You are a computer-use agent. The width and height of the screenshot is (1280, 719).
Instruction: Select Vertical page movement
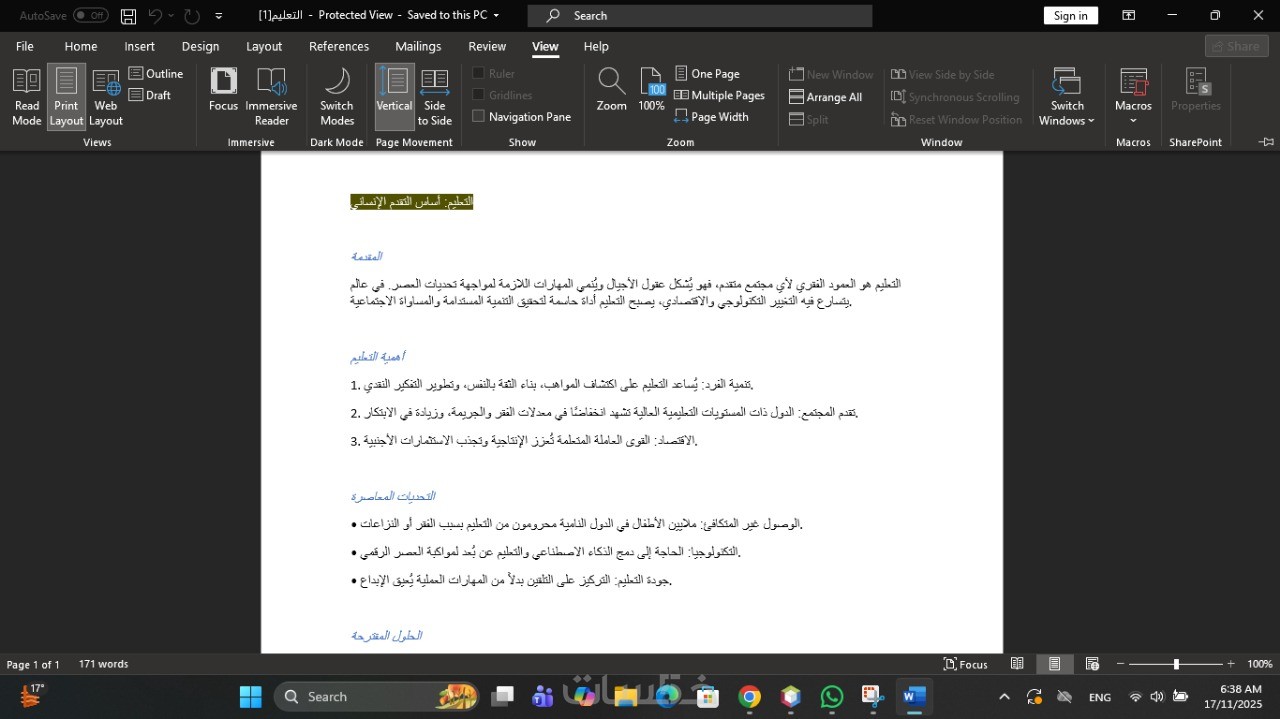tap(394, 97)
